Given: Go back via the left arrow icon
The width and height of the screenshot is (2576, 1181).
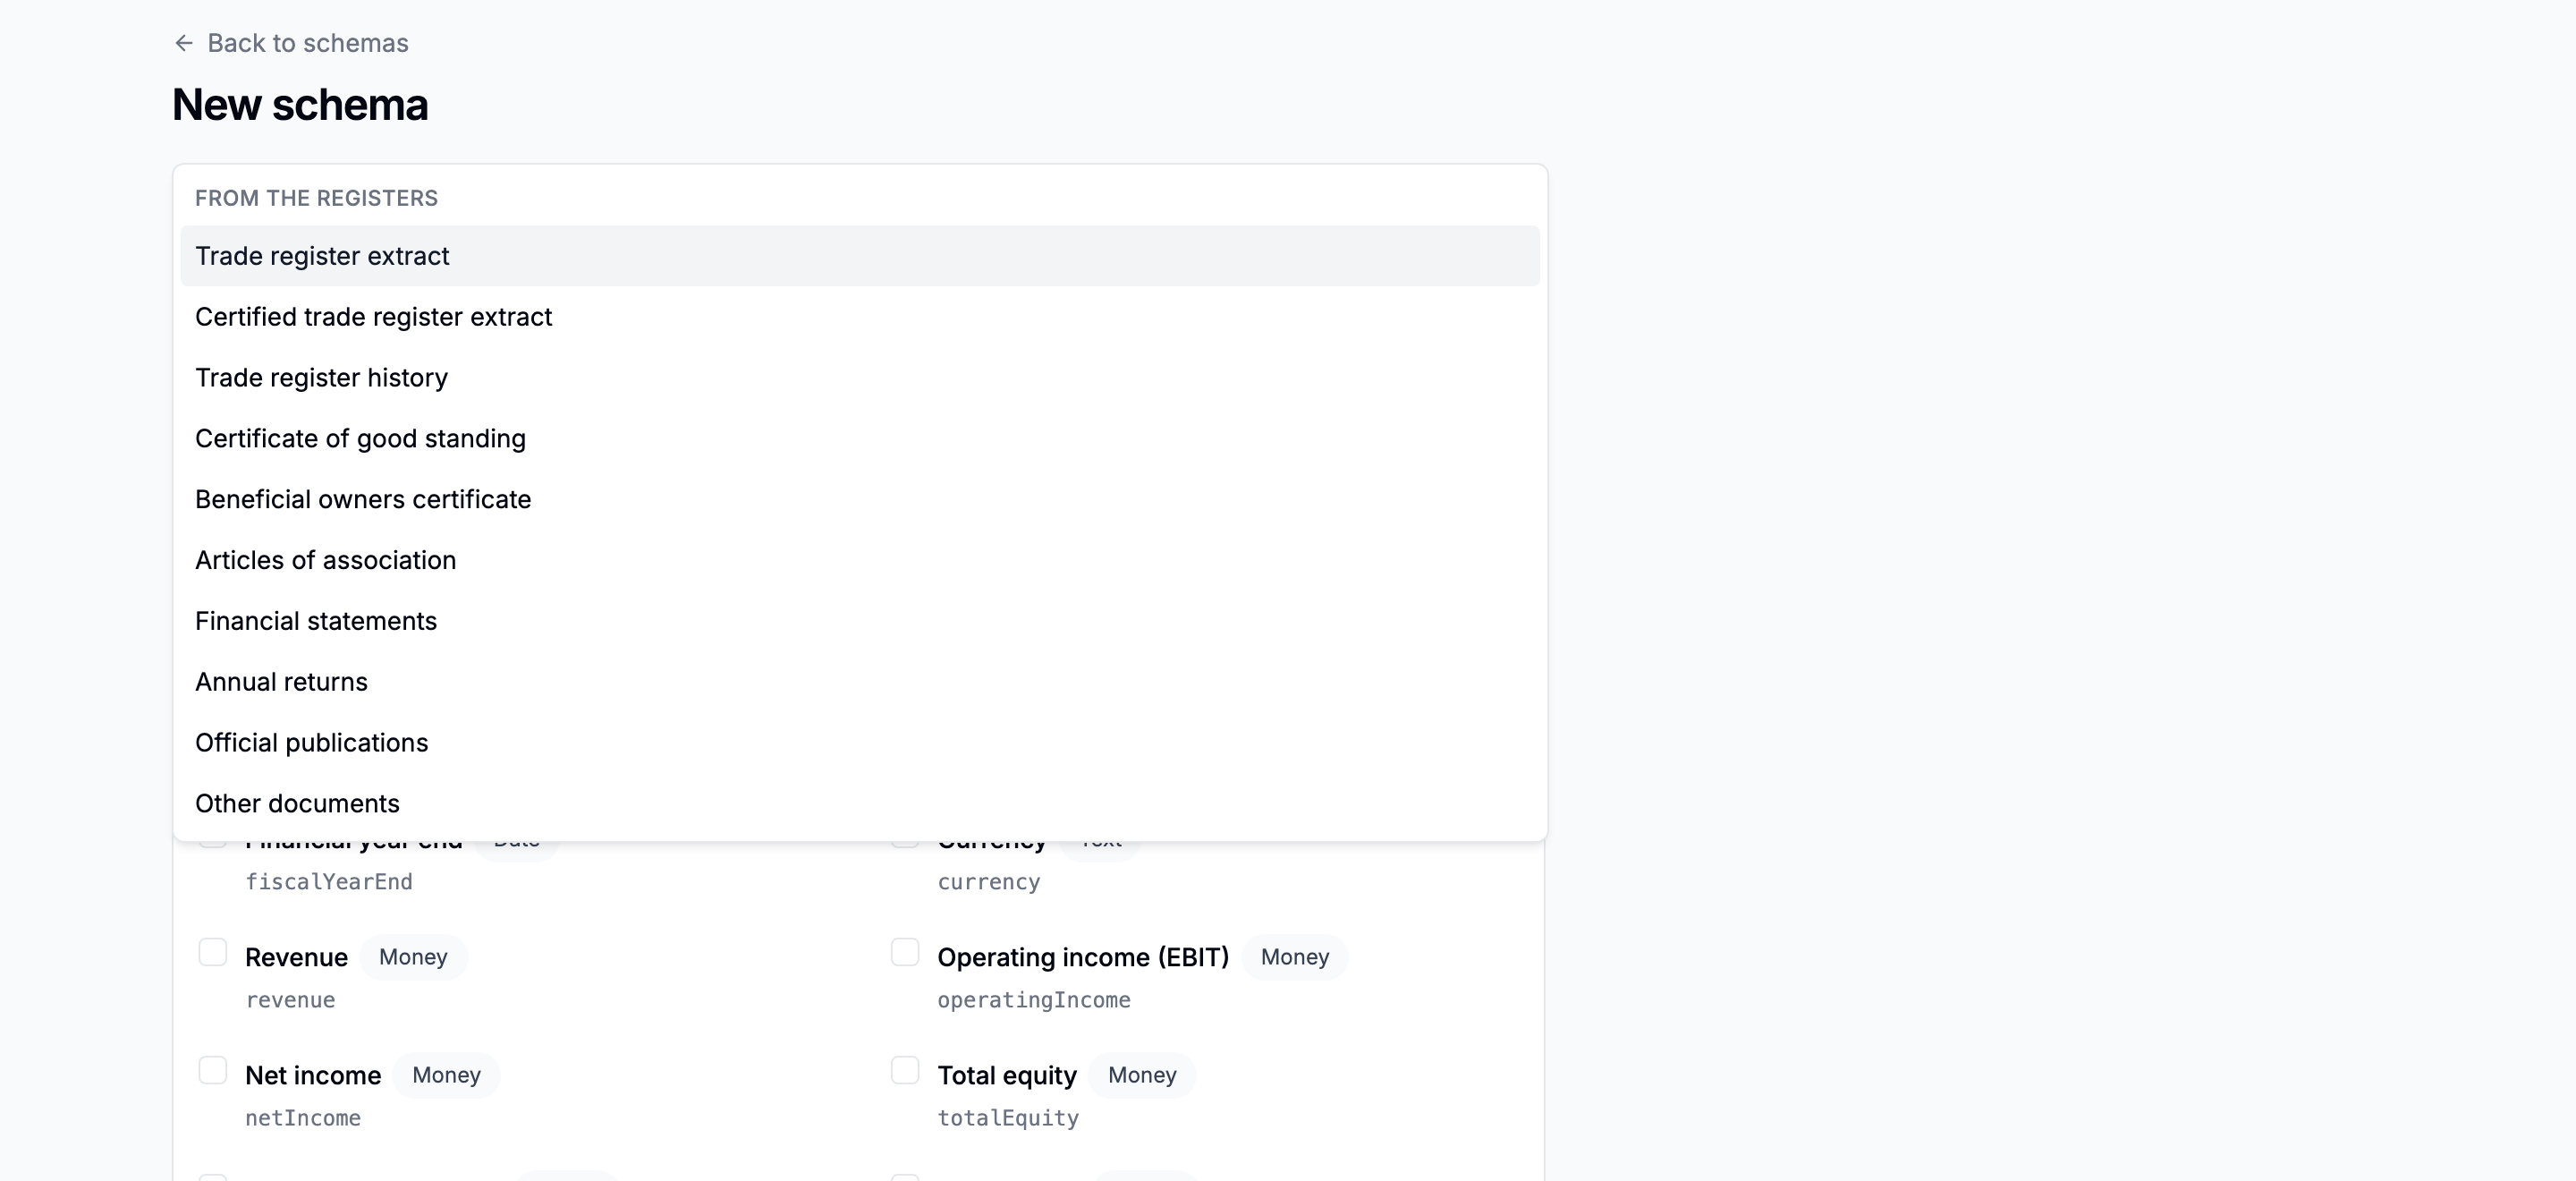Looking at the screenshot, I should [x=184, y=43].
